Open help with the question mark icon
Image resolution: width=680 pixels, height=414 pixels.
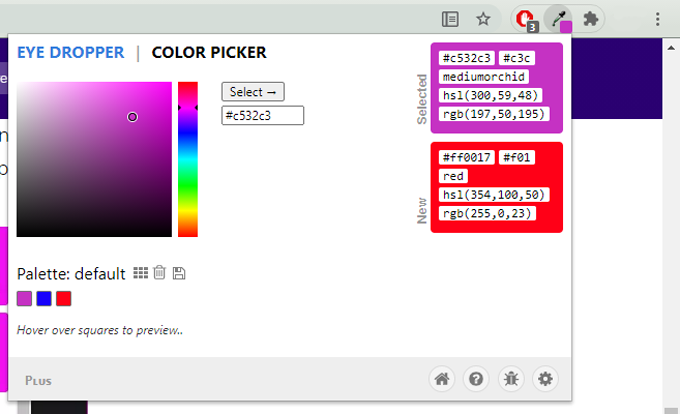[x=476, y=379]
